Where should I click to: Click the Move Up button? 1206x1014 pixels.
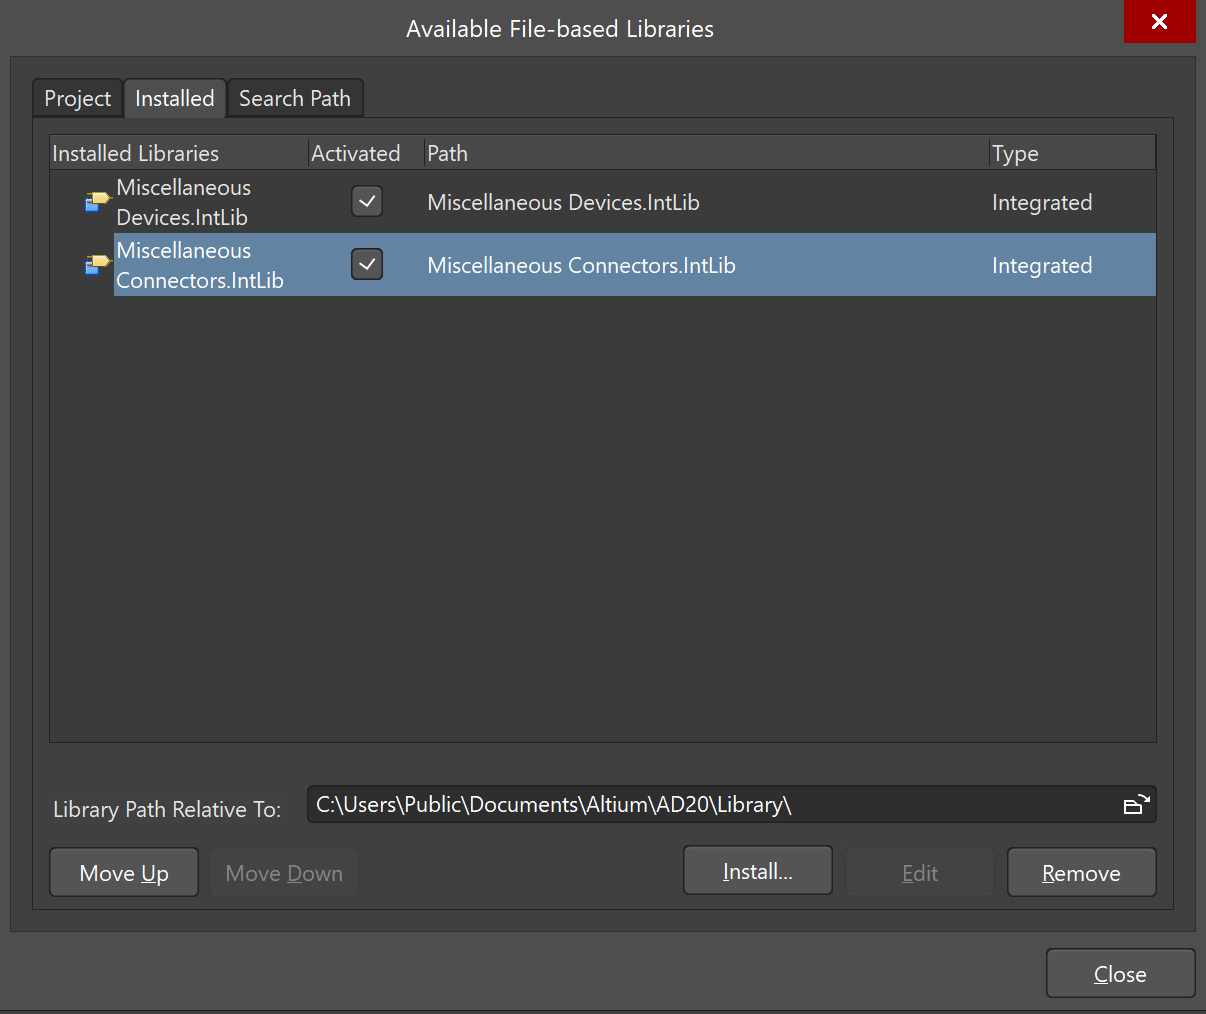124,873
